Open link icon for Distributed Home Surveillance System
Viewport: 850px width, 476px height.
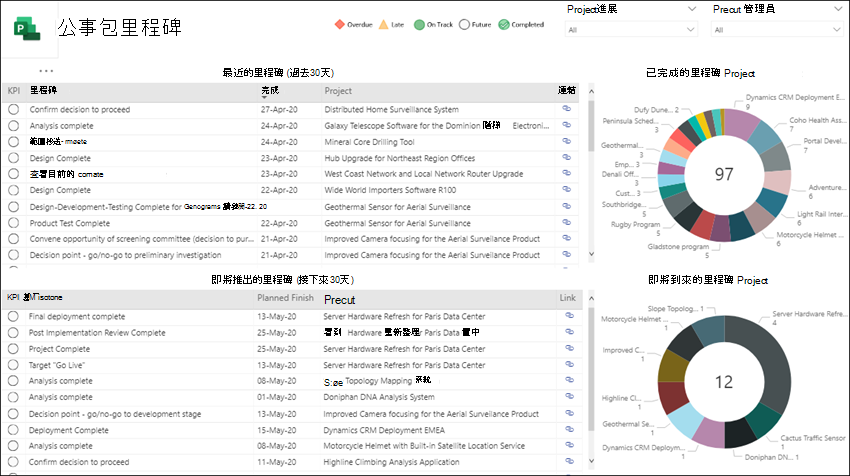pos(566,109)
